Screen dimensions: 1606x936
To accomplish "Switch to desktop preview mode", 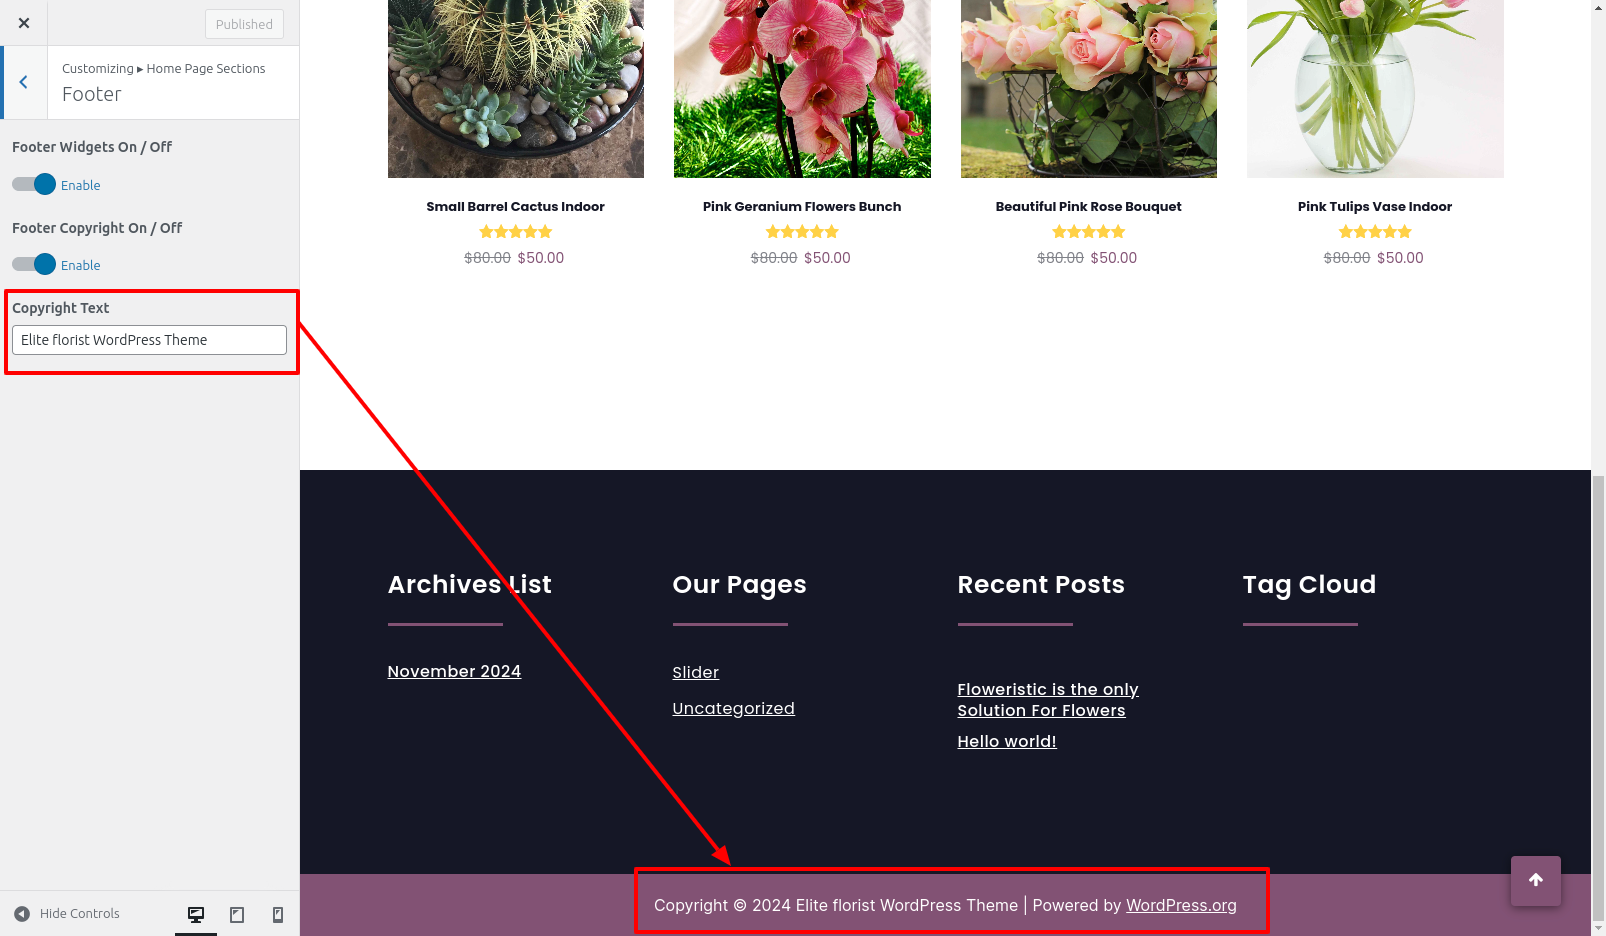I will tap(196, 914).
